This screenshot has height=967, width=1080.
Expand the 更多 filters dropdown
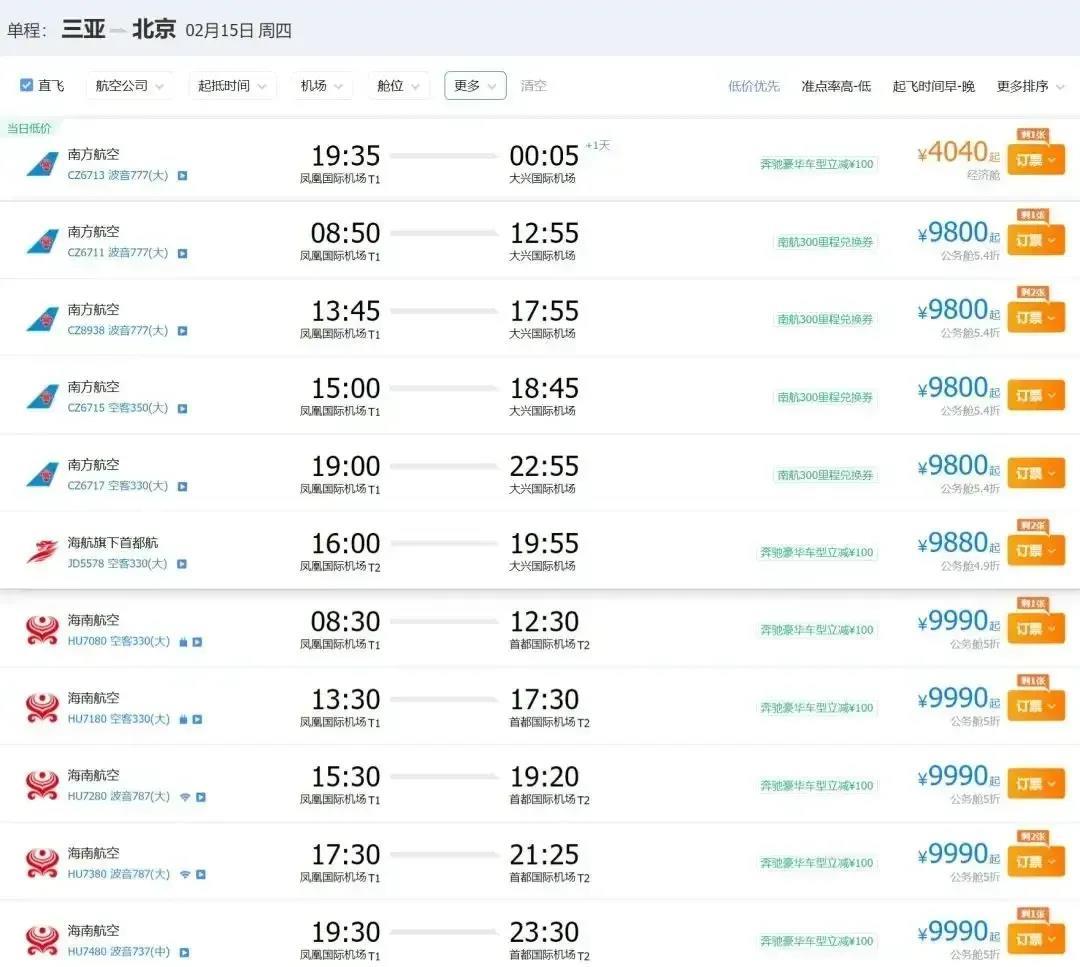coord(475,85)
